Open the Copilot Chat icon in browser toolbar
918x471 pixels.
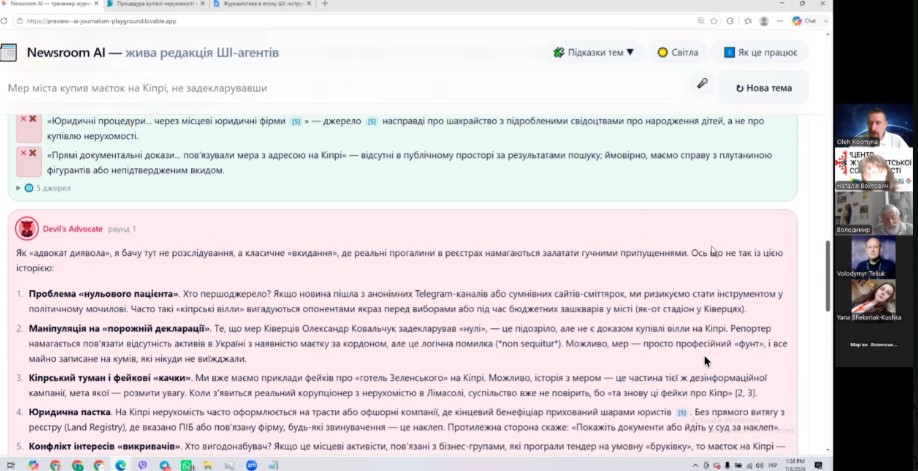point(797,21)
